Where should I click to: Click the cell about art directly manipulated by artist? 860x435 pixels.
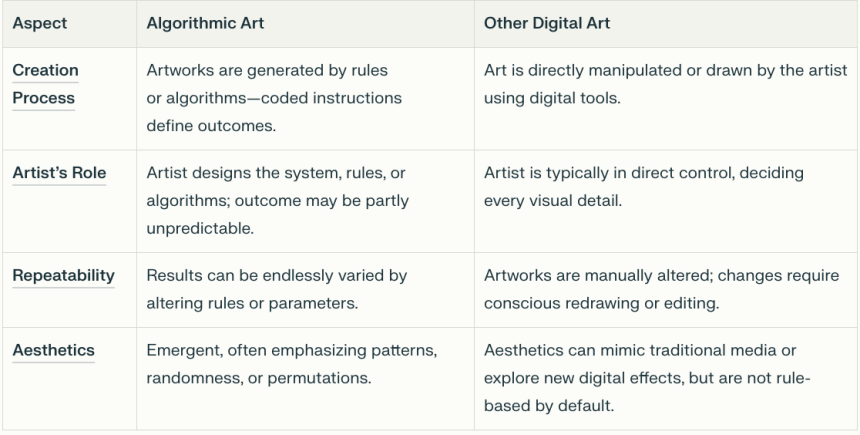pyautogui.click(x=666, y=99)
